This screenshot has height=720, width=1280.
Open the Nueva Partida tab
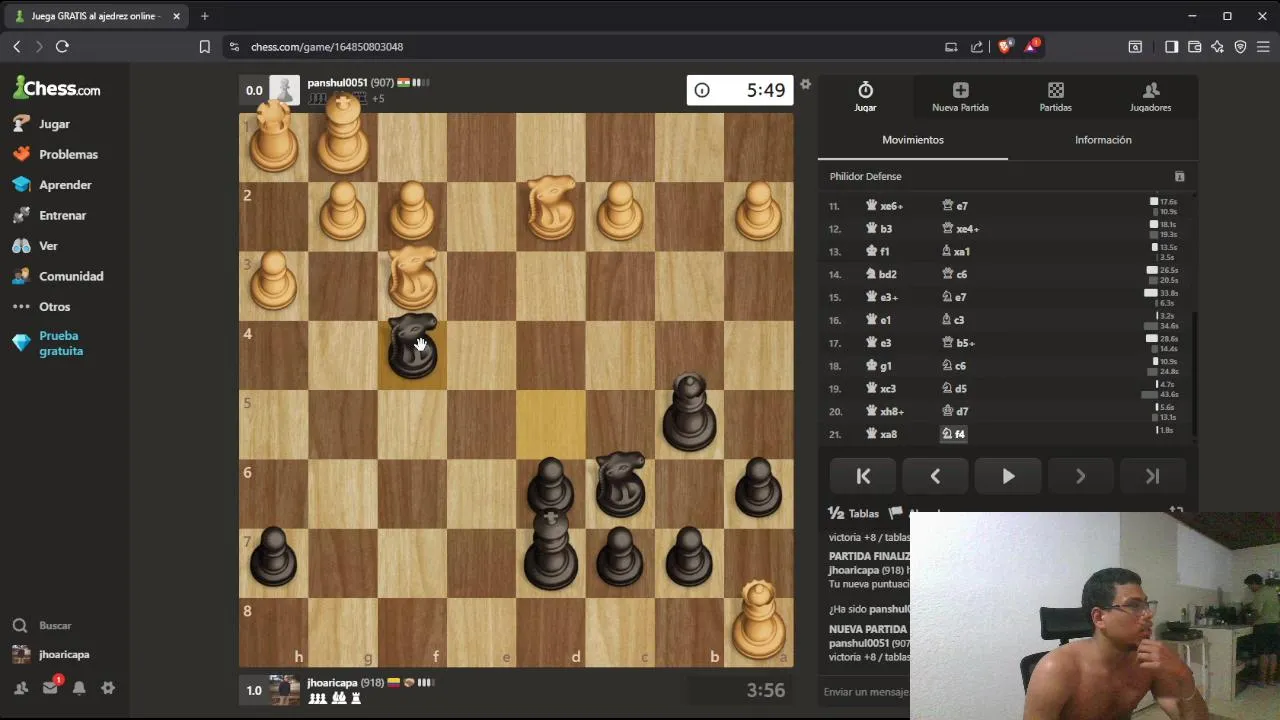pos(960,97)
